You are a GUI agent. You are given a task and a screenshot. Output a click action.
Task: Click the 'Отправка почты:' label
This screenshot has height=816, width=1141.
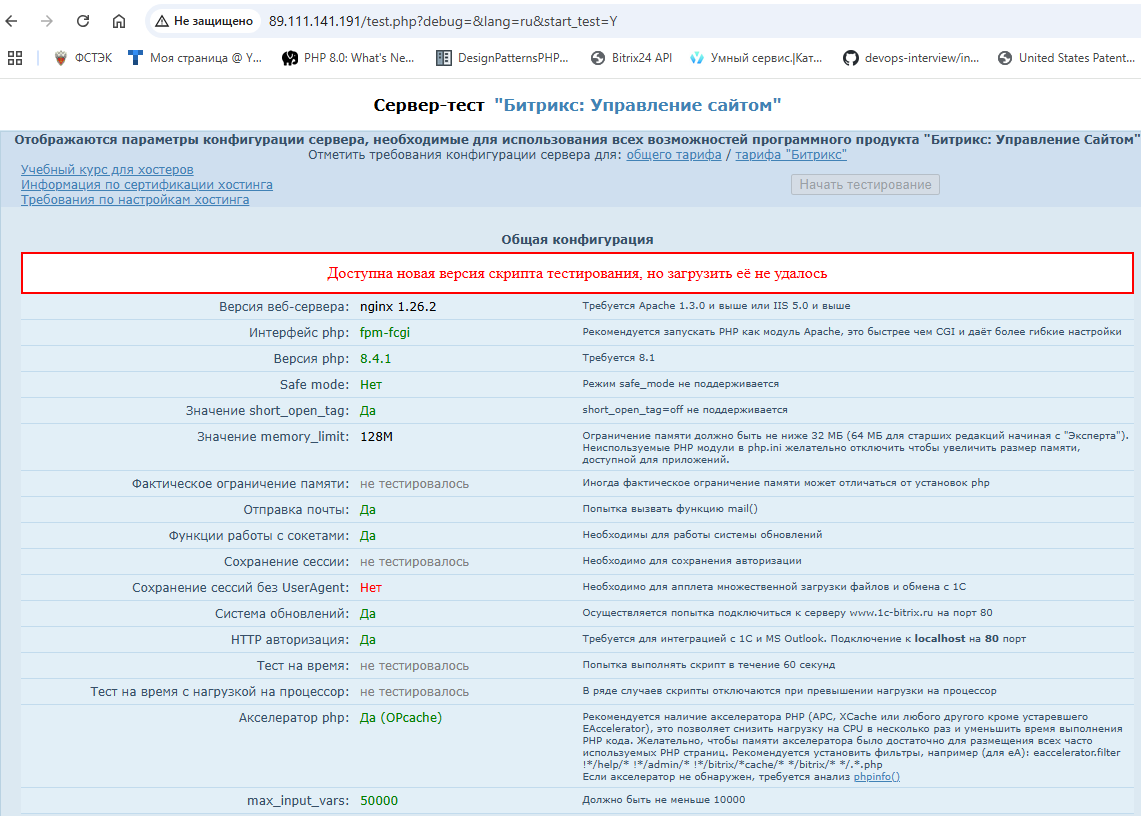[x=296, y=510]
